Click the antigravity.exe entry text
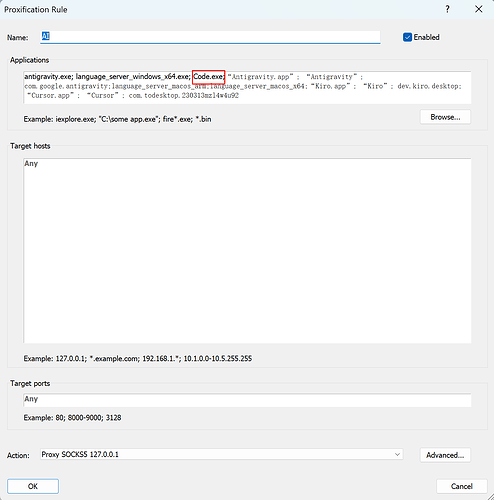 tap(49, 77)
